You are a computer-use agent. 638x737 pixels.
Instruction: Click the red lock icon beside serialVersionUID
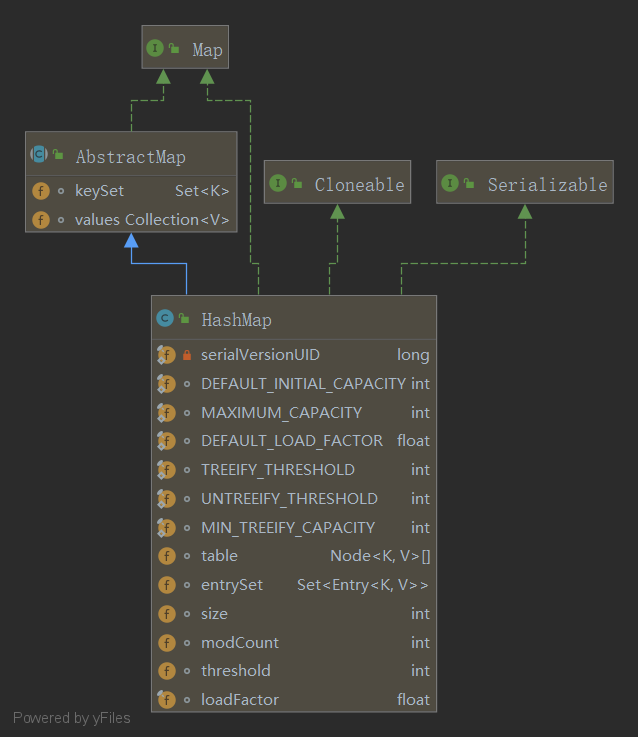point(187,355)
